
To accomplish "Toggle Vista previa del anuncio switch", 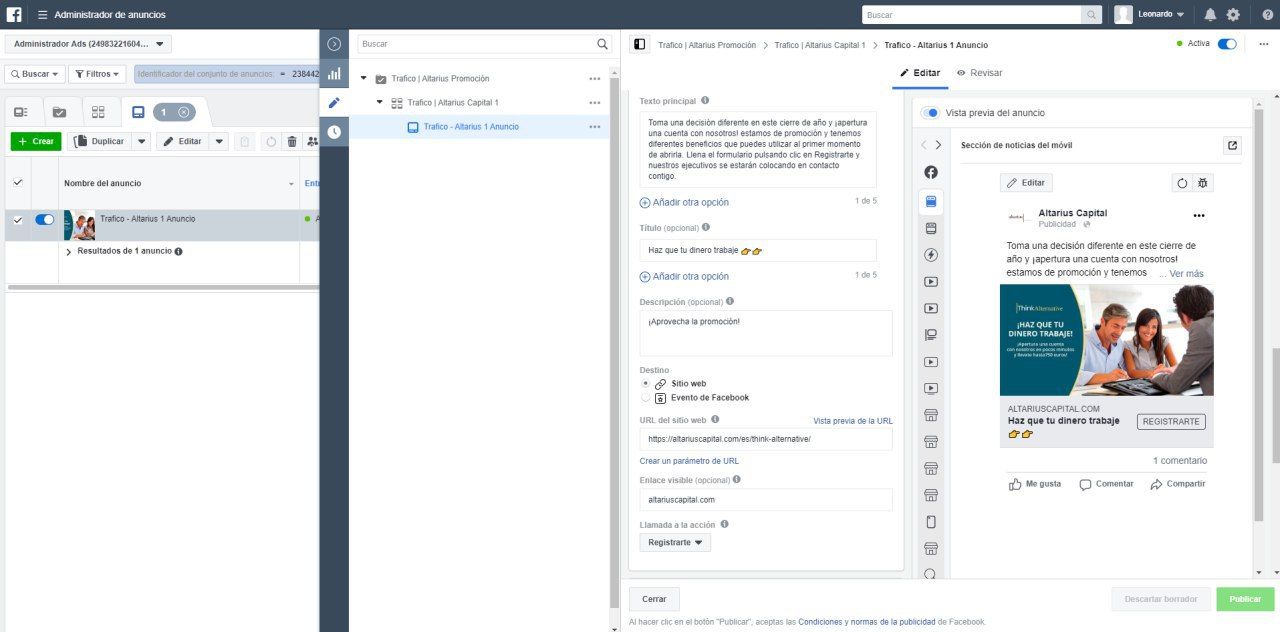I will [930, 113].
